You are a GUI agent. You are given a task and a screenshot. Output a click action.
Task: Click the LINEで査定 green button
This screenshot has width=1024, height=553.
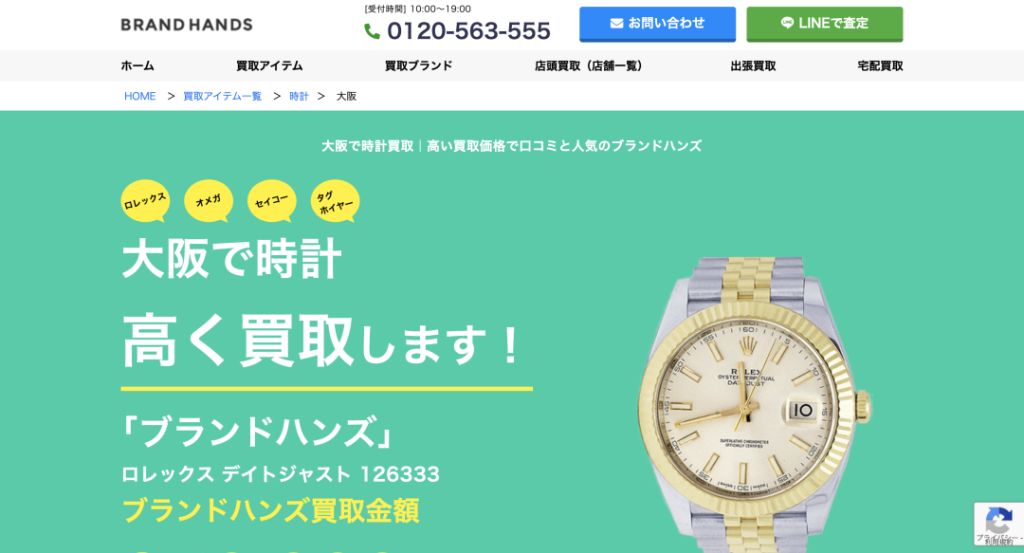point(825,24)
